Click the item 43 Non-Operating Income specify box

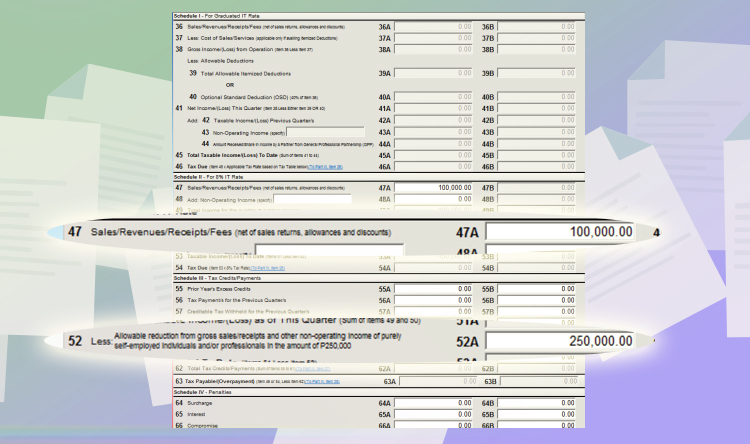(x=325, y=132)
